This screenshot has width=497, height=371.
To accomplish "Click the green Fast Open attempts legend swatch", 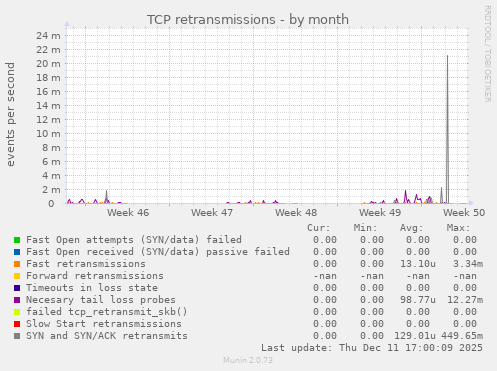I will (17, 240).
